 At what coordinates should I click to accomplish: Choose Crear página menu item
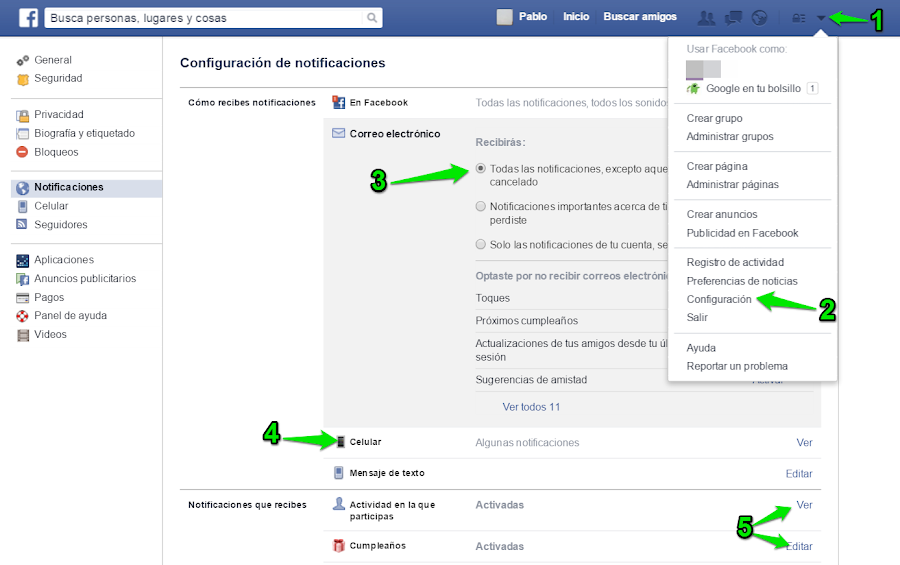[x=717, y=167]
